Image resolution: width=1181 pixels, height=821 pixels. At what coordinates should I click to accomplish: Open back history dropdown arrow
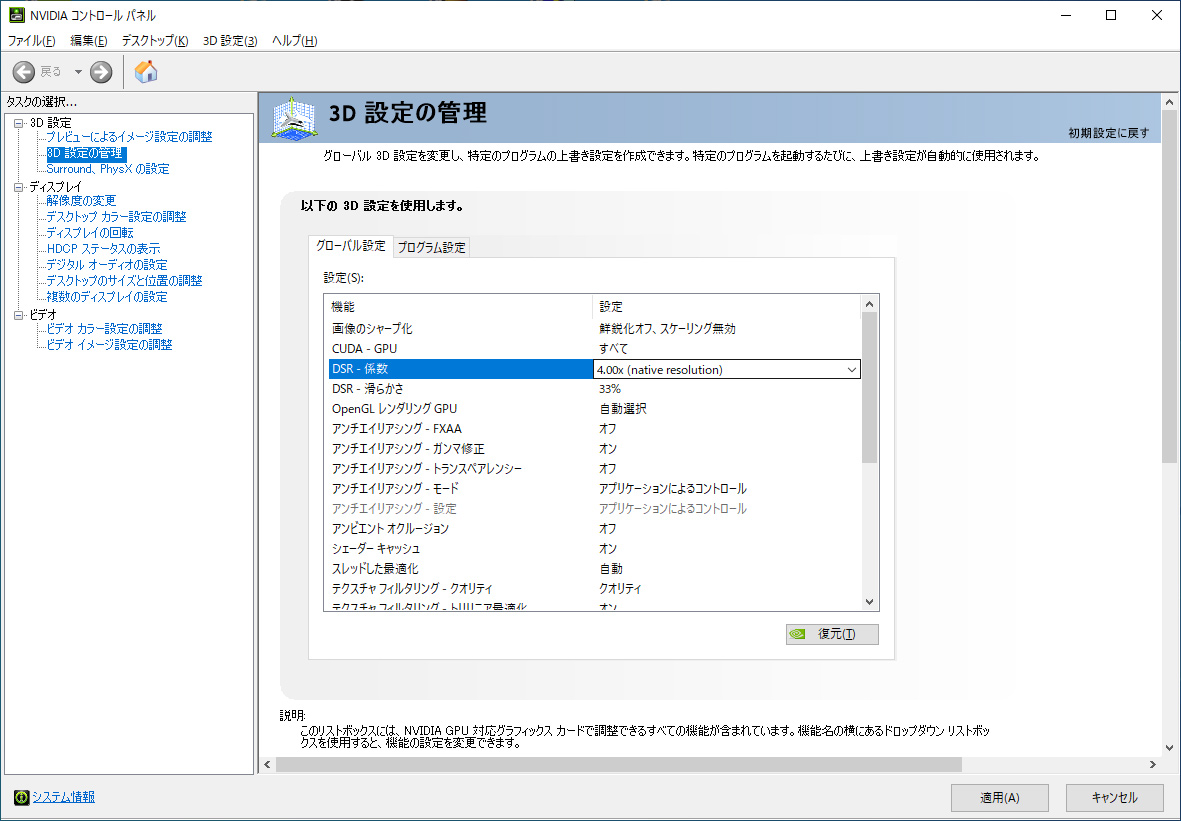78,72
